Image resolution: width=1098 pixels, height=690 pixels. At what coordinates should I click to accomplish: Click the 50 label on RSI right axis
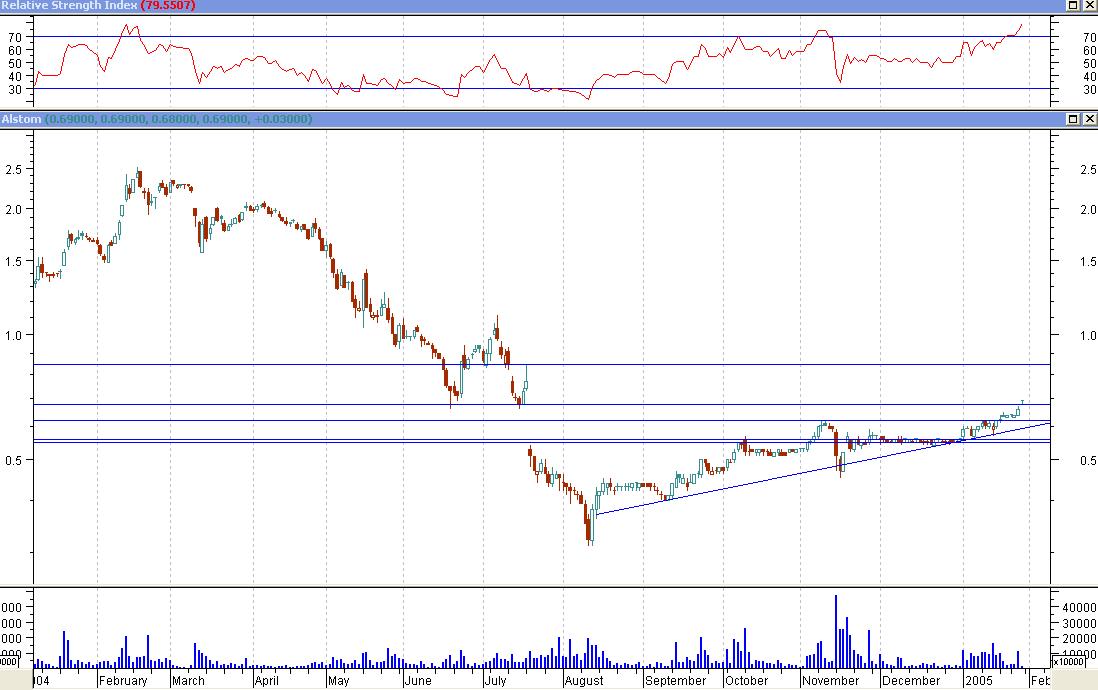coord(1090,64)
